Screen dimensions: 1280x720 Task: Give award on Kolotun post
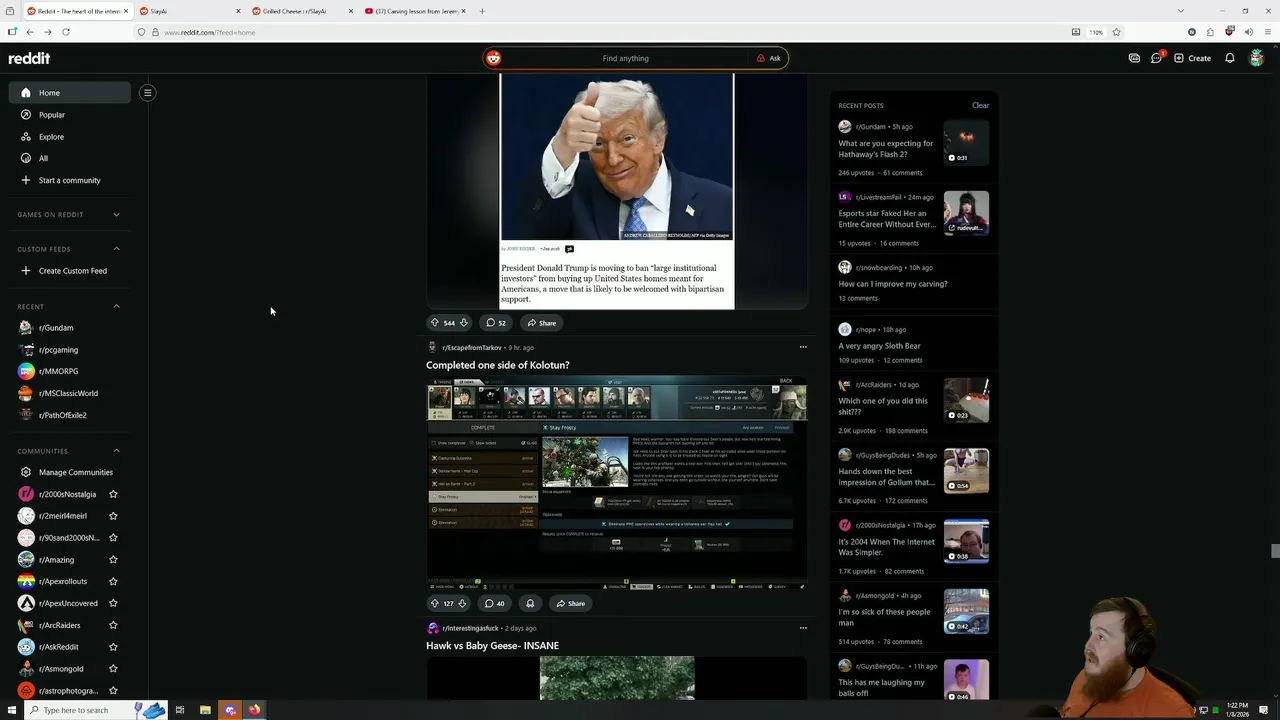[x=530, y=603]
